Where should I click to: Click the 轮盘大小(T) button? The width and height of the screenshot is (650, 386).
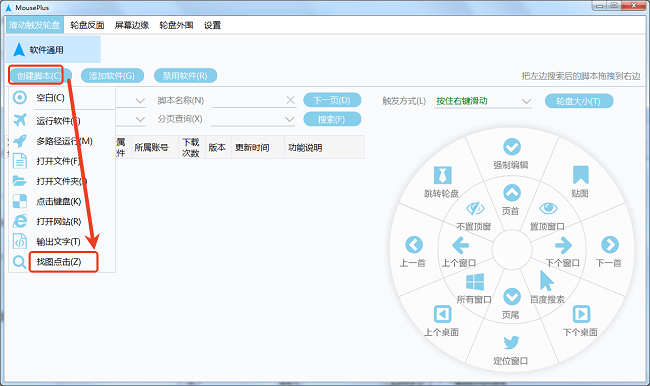(x=579, y=101)
